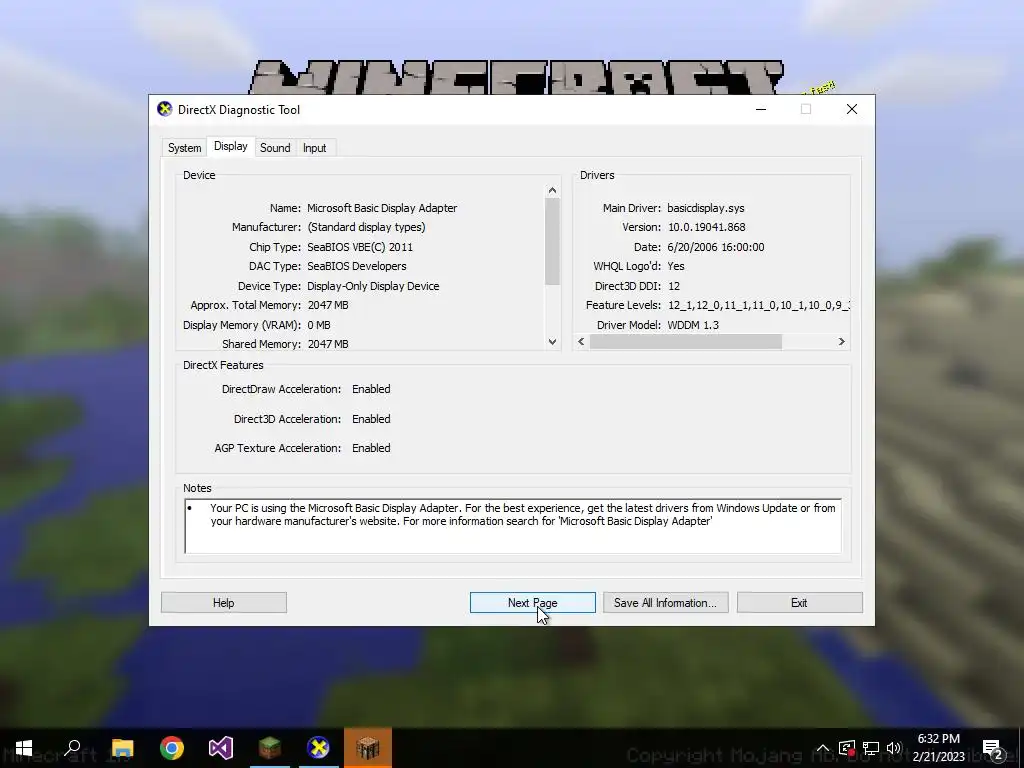Click the 'Shared Memory:' label
1024x768 pixels.
click(x=261, y=344)
